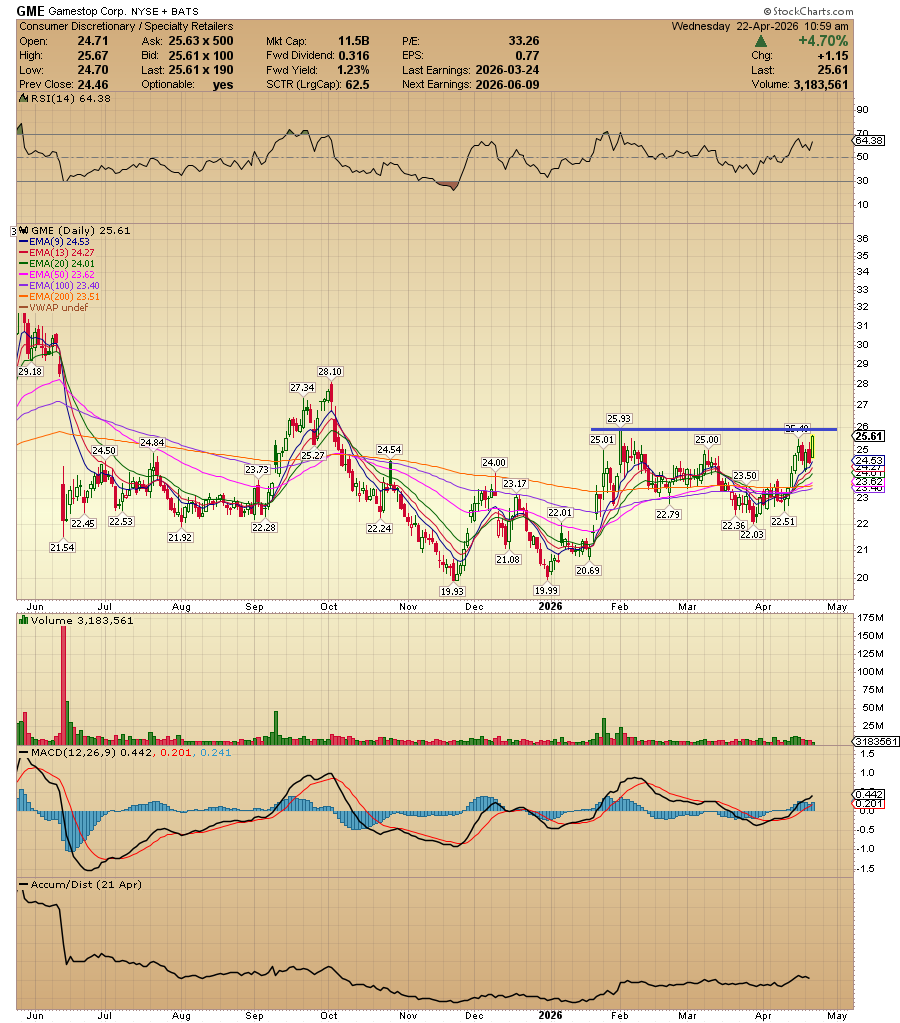900x1023 pixels.
Task: Click the Prev Close 24.46 value
Action: point(93,85)
